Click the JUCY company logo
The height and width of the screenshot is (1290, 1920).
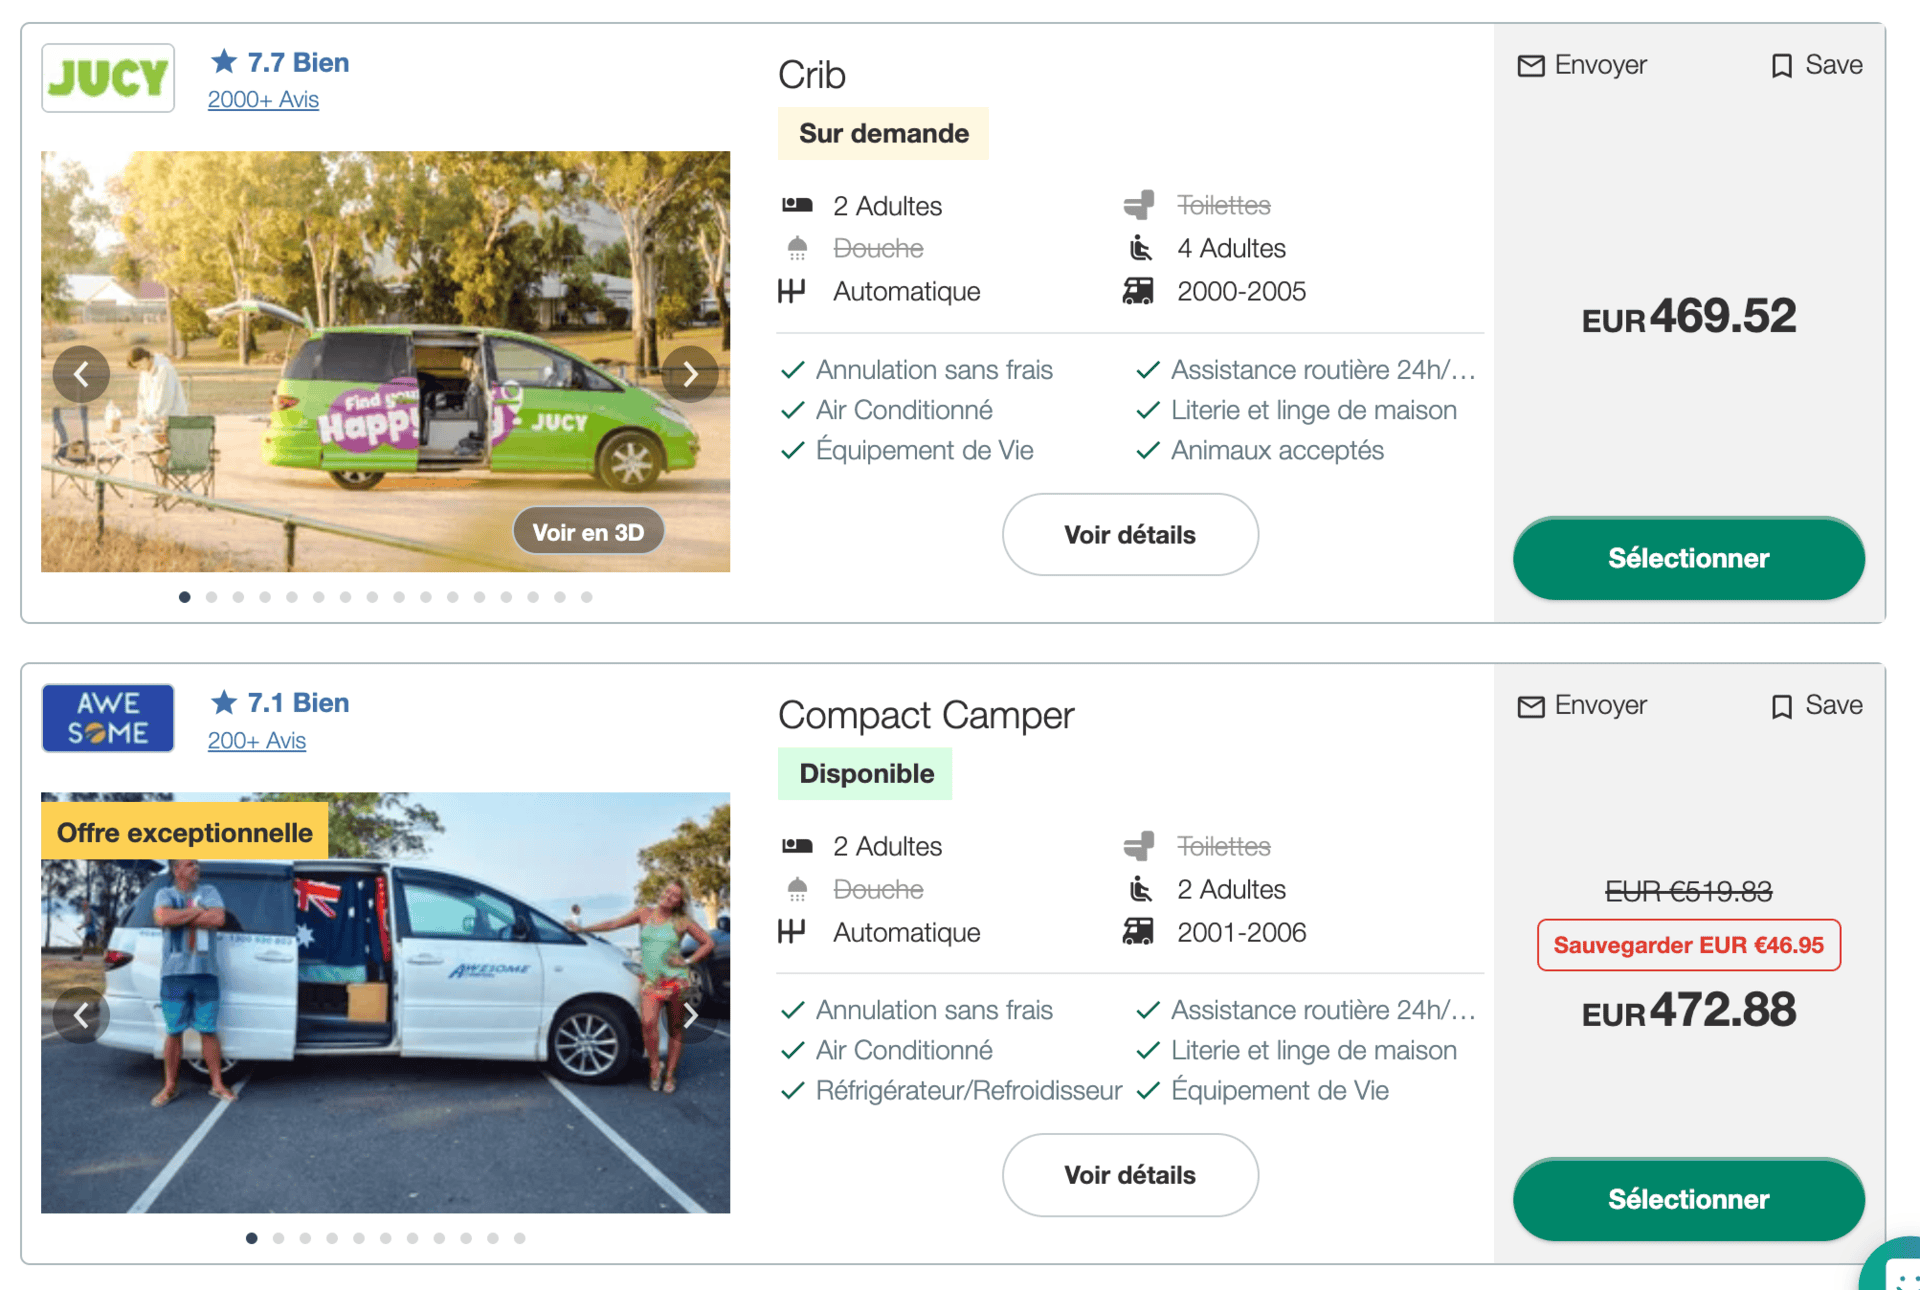click(108, 78)
